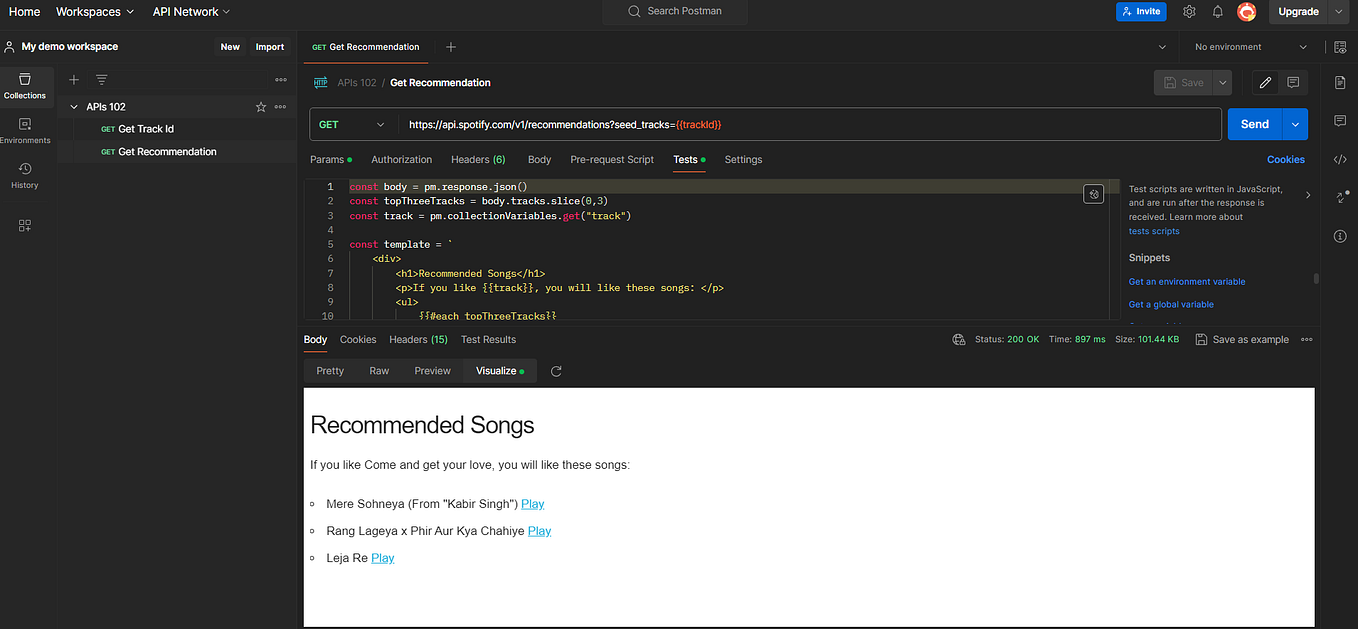The height and width of the screenshot is (629, 1358).
Task: Click the Send button
Action: [1254, 123]
